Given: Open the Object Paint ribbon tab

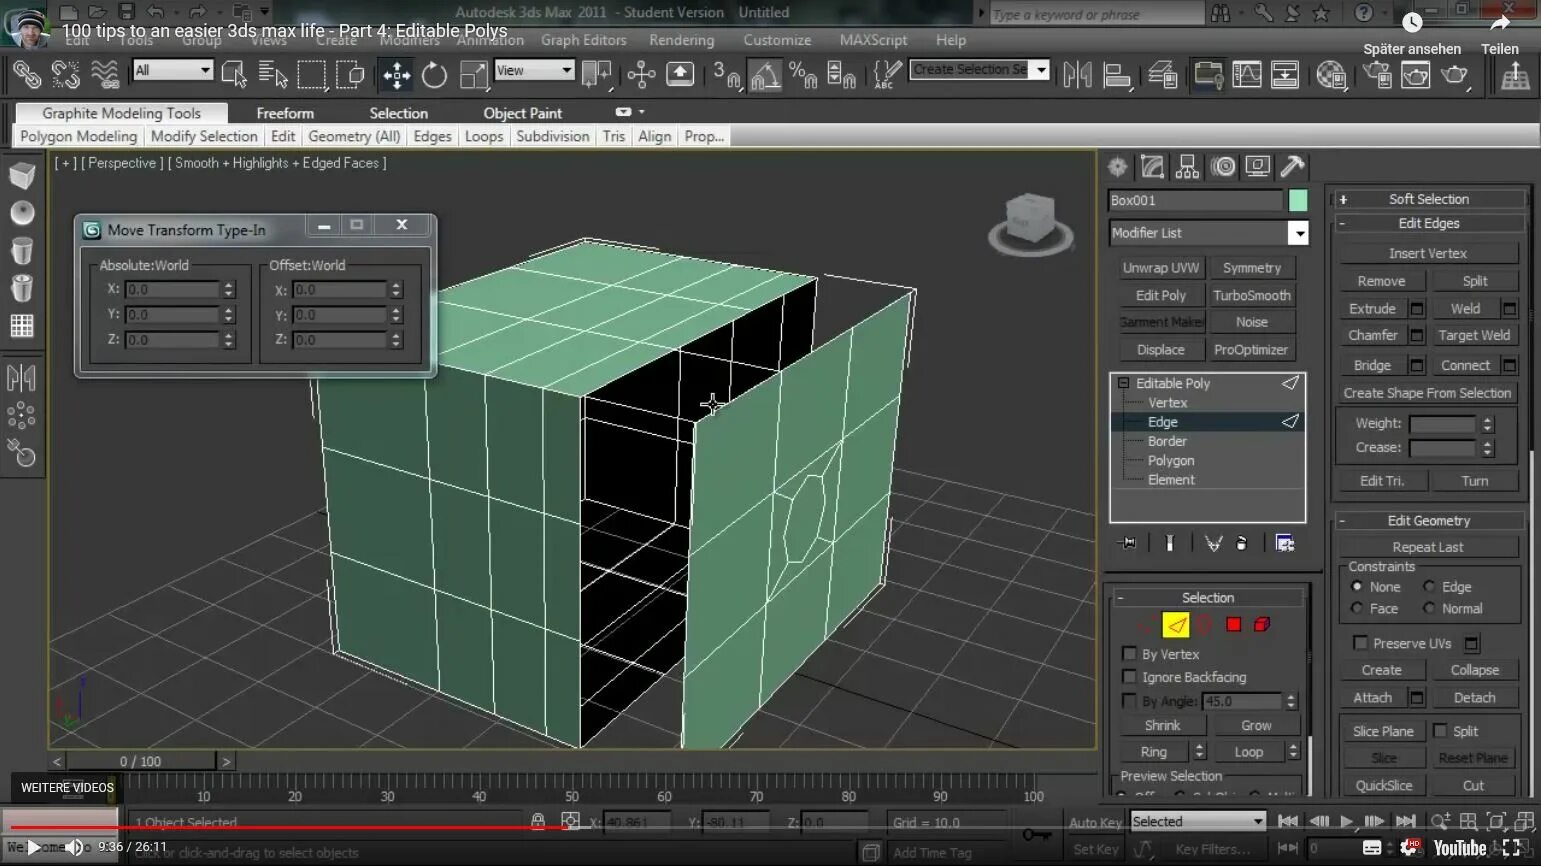Looking at the screenshot, I should (x=522, y=113).
